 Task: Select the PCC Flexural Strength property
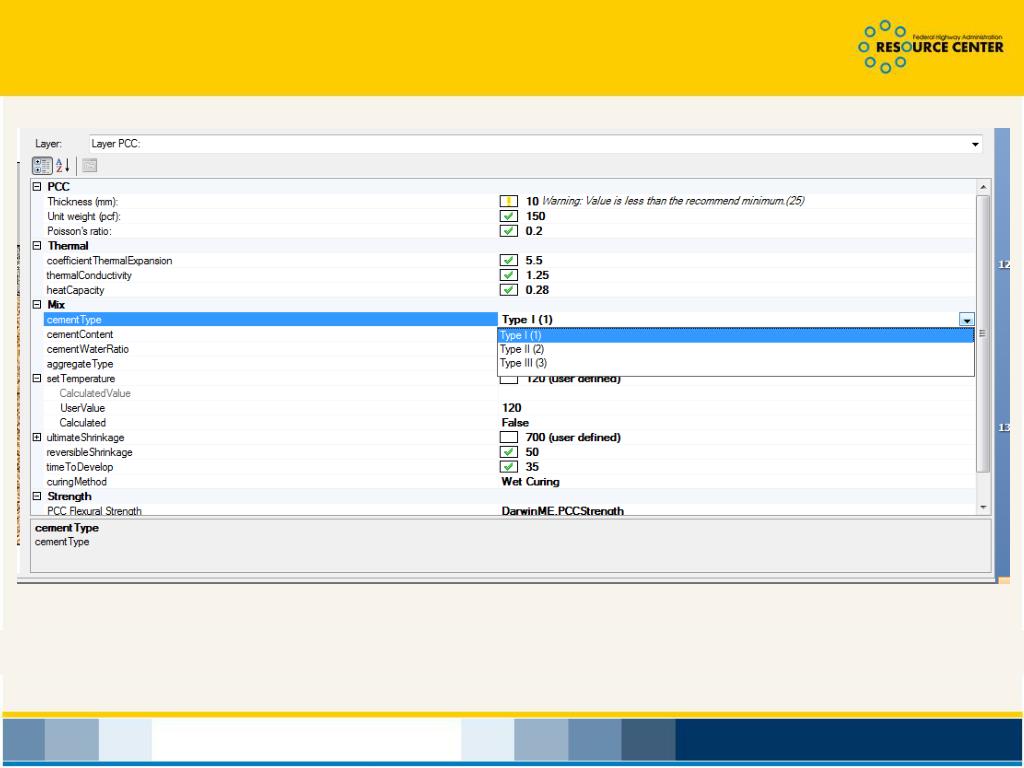tap(94, 511)
